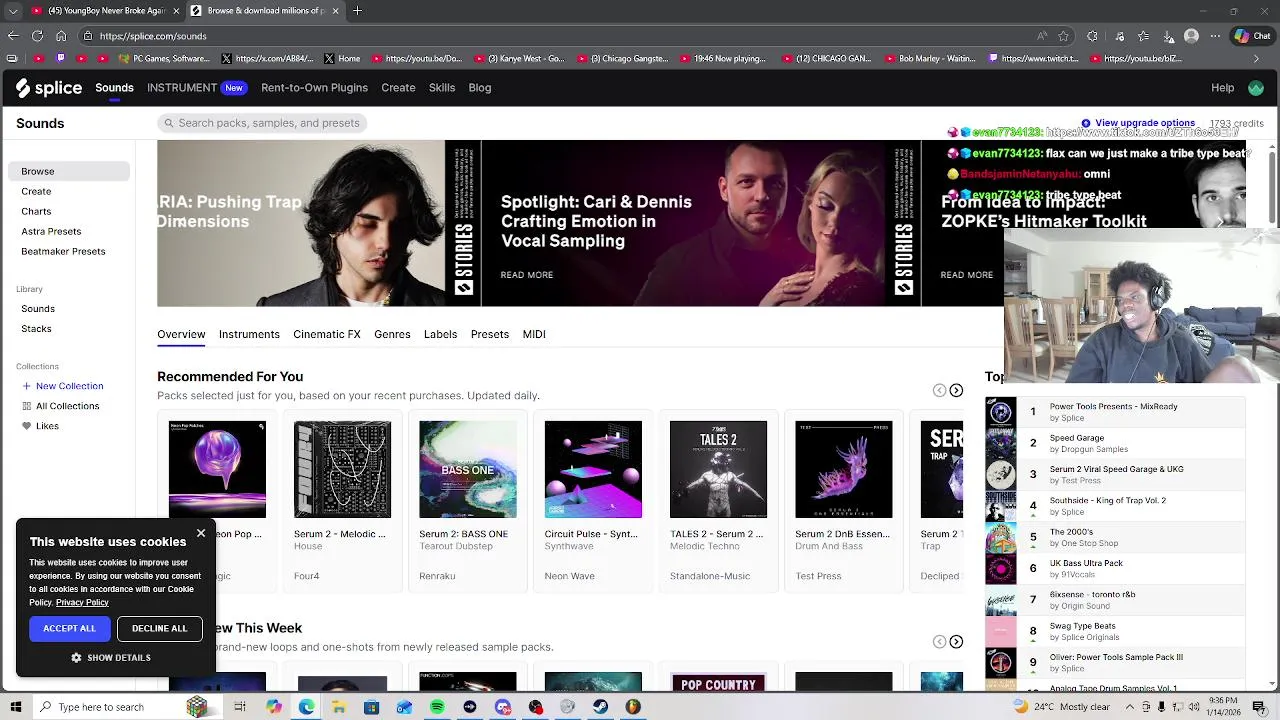Open Discord icon on taskbar
The image size is (1280, 720).
[502, 707]
